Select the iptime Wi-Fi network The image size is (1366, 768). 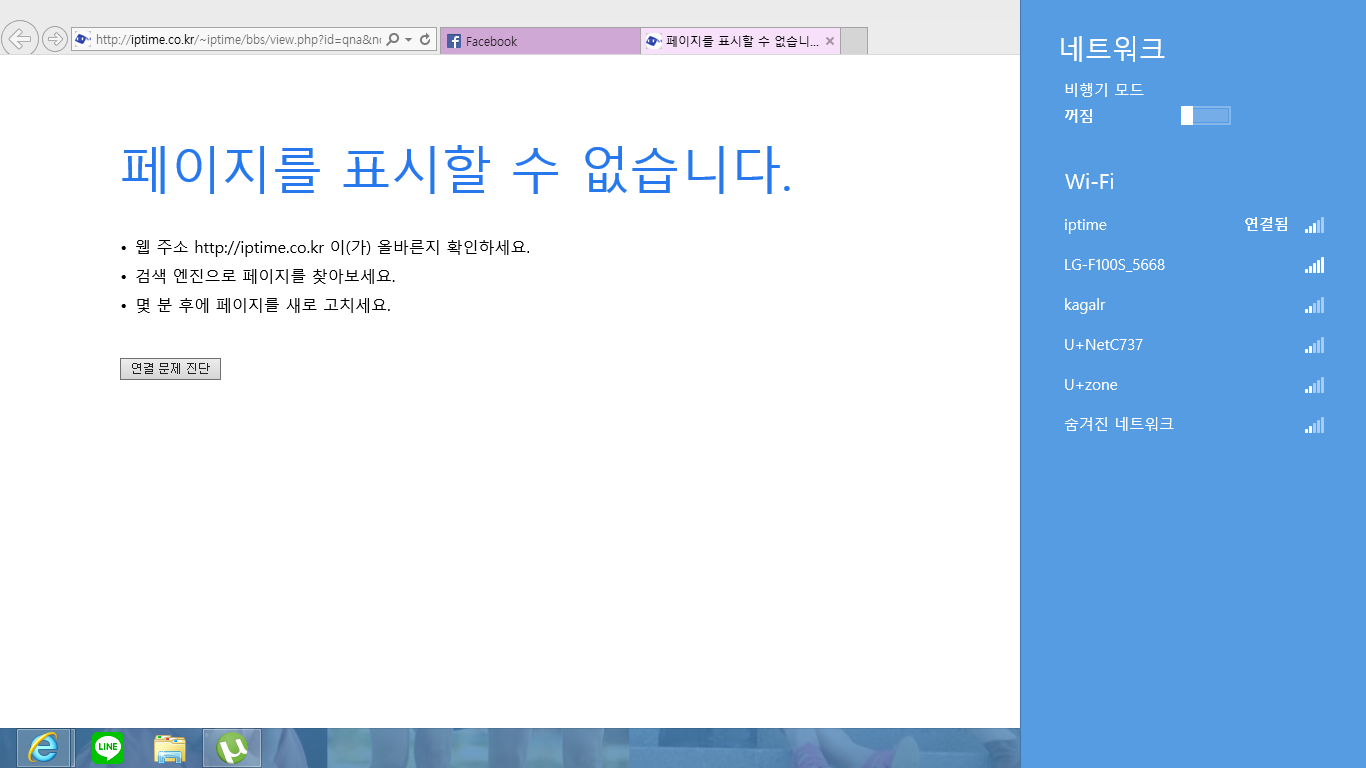1194,225
